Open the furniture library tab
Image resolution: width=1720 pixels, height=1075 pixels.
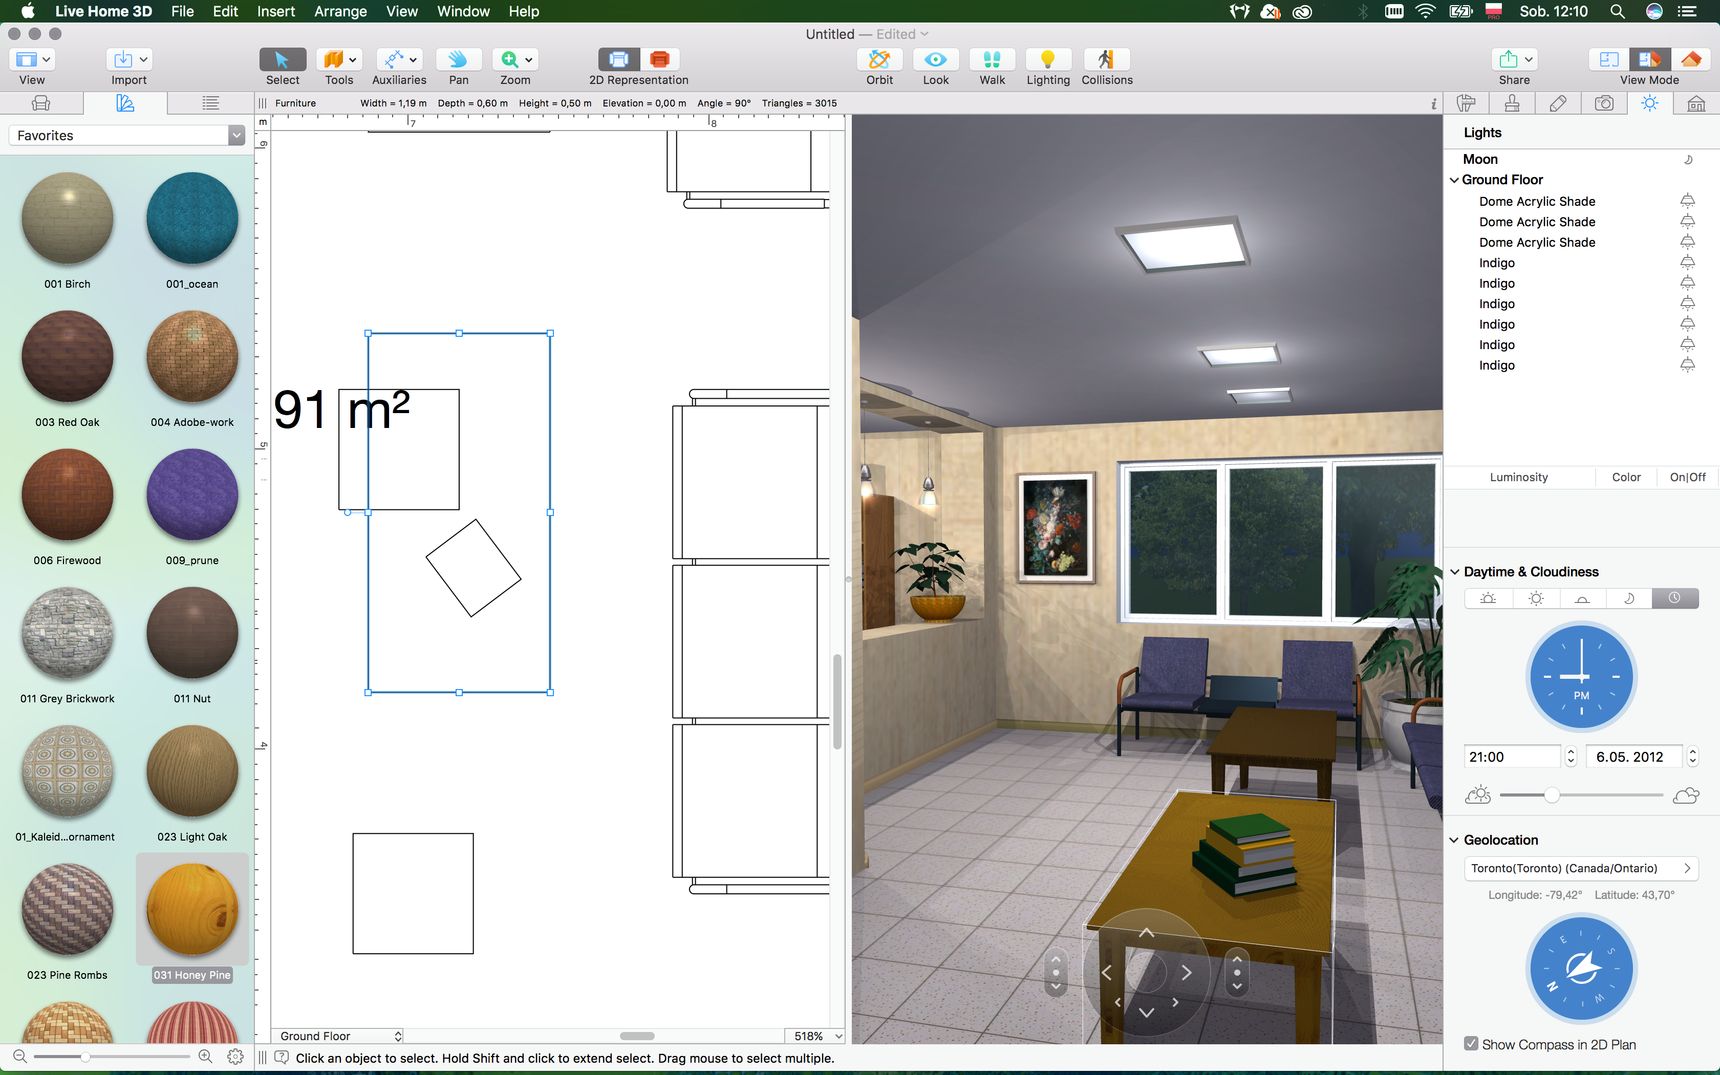[x=41, y=103]
